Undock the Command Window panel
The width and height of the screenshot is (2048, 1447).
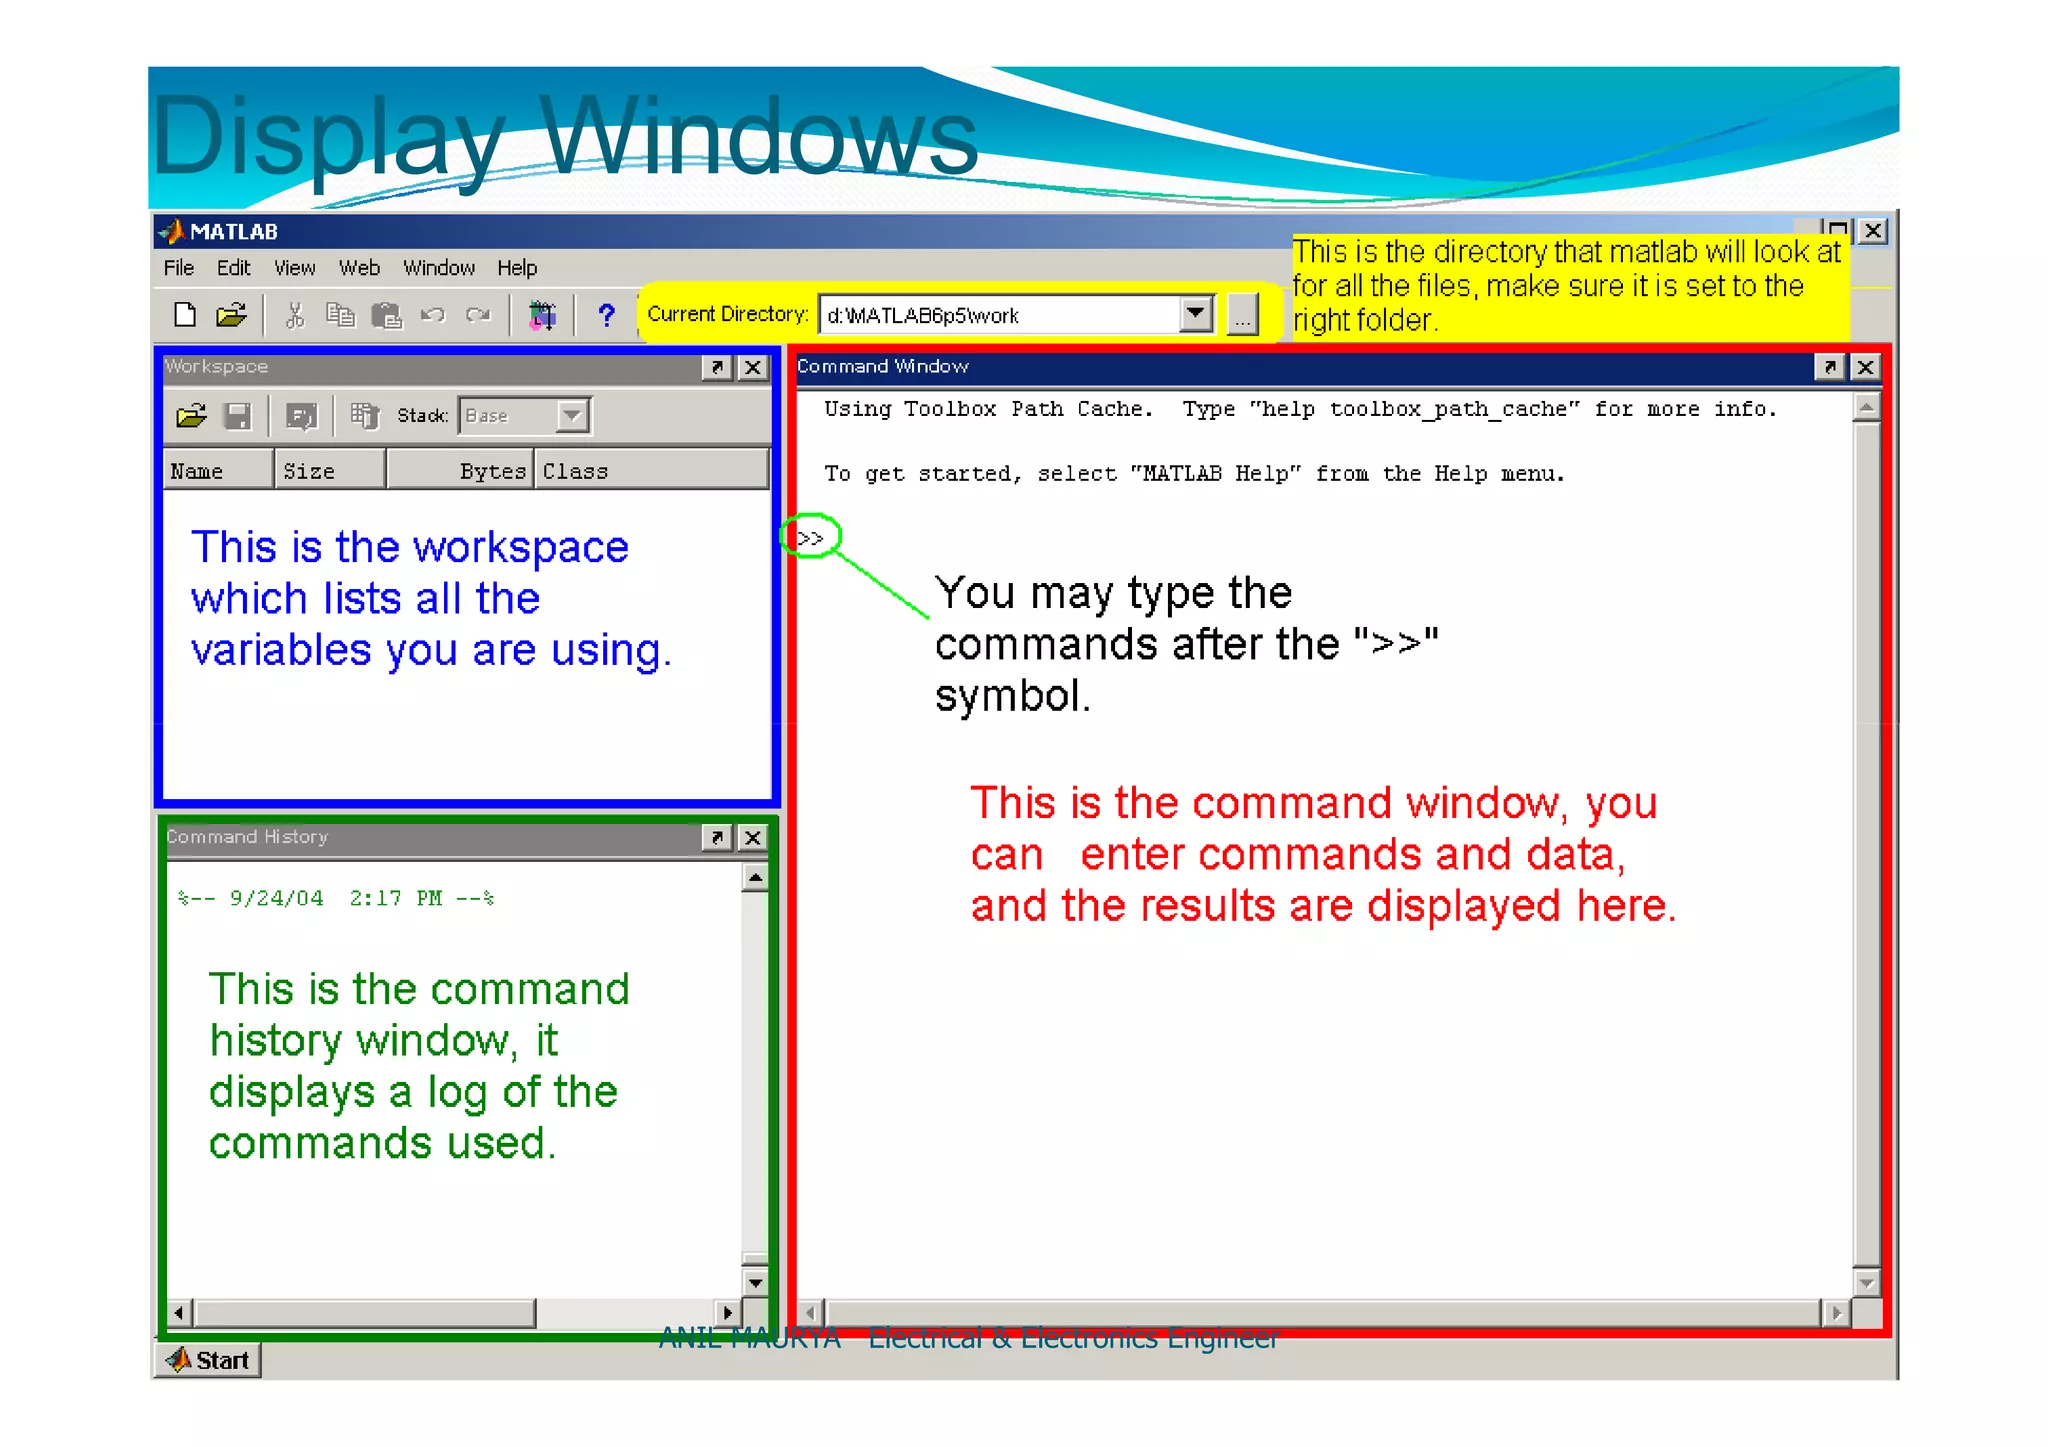tap(1829, 367)
